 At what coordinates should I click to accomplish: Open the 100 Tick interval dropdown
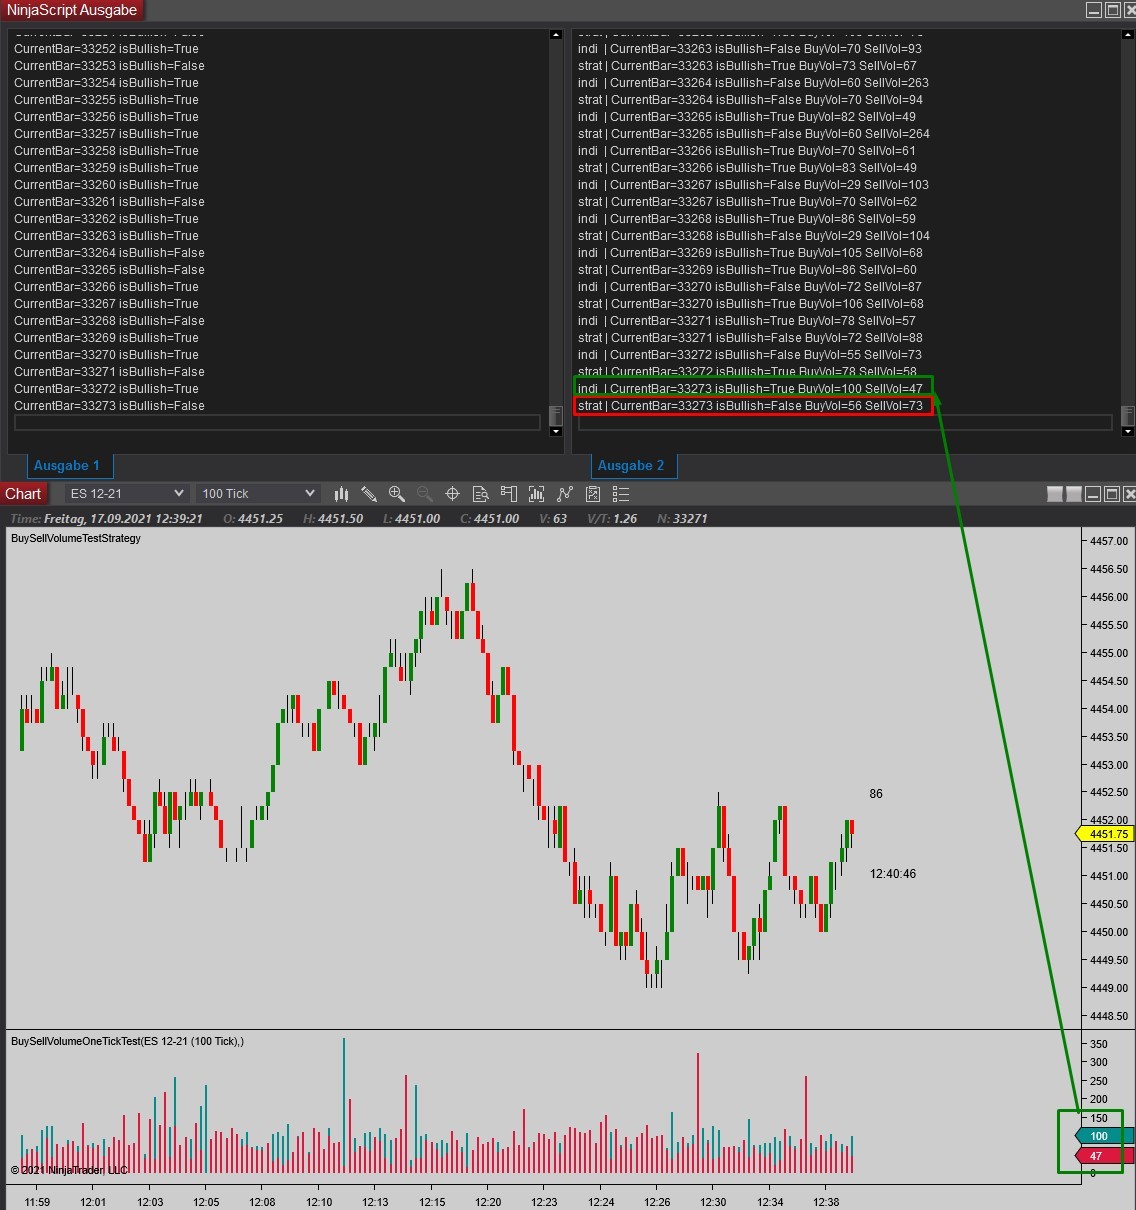259,494
